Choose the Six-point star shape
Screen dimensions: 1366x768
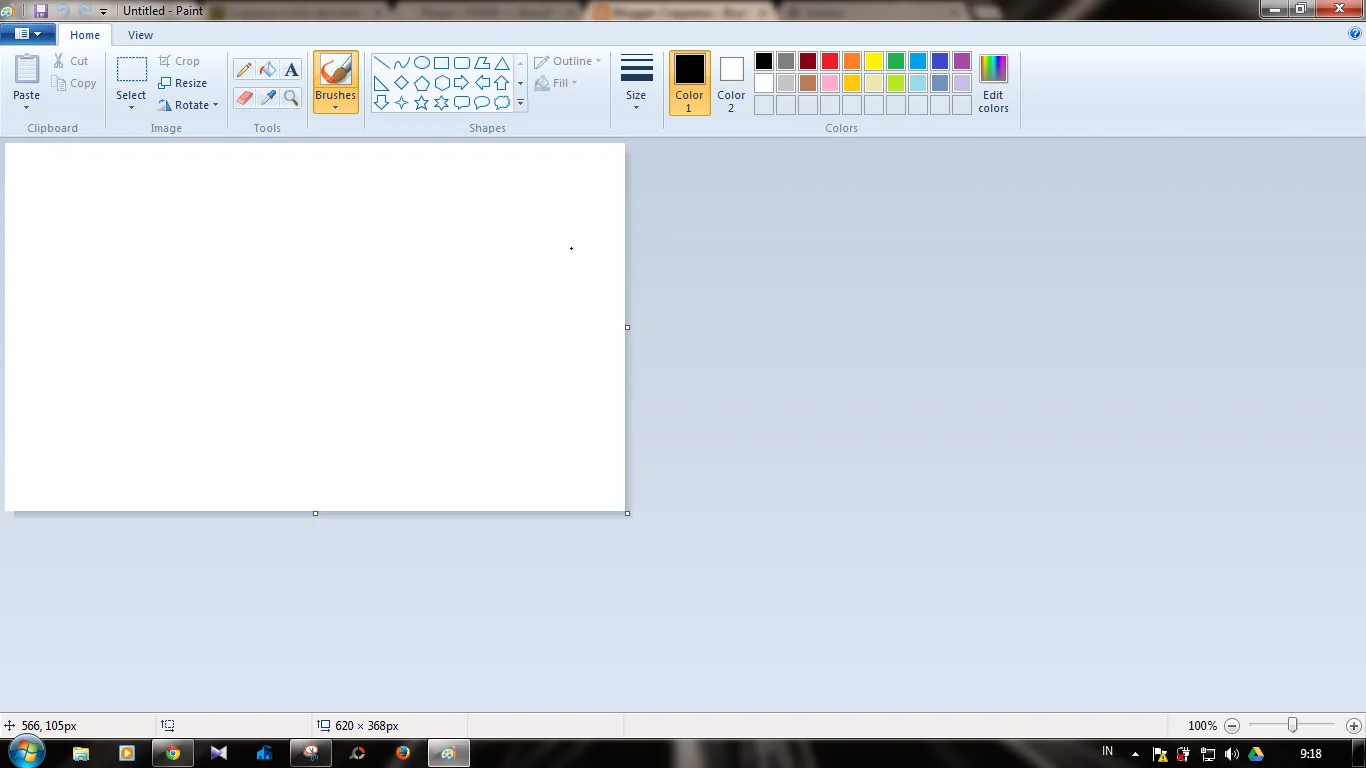(442, 102)
